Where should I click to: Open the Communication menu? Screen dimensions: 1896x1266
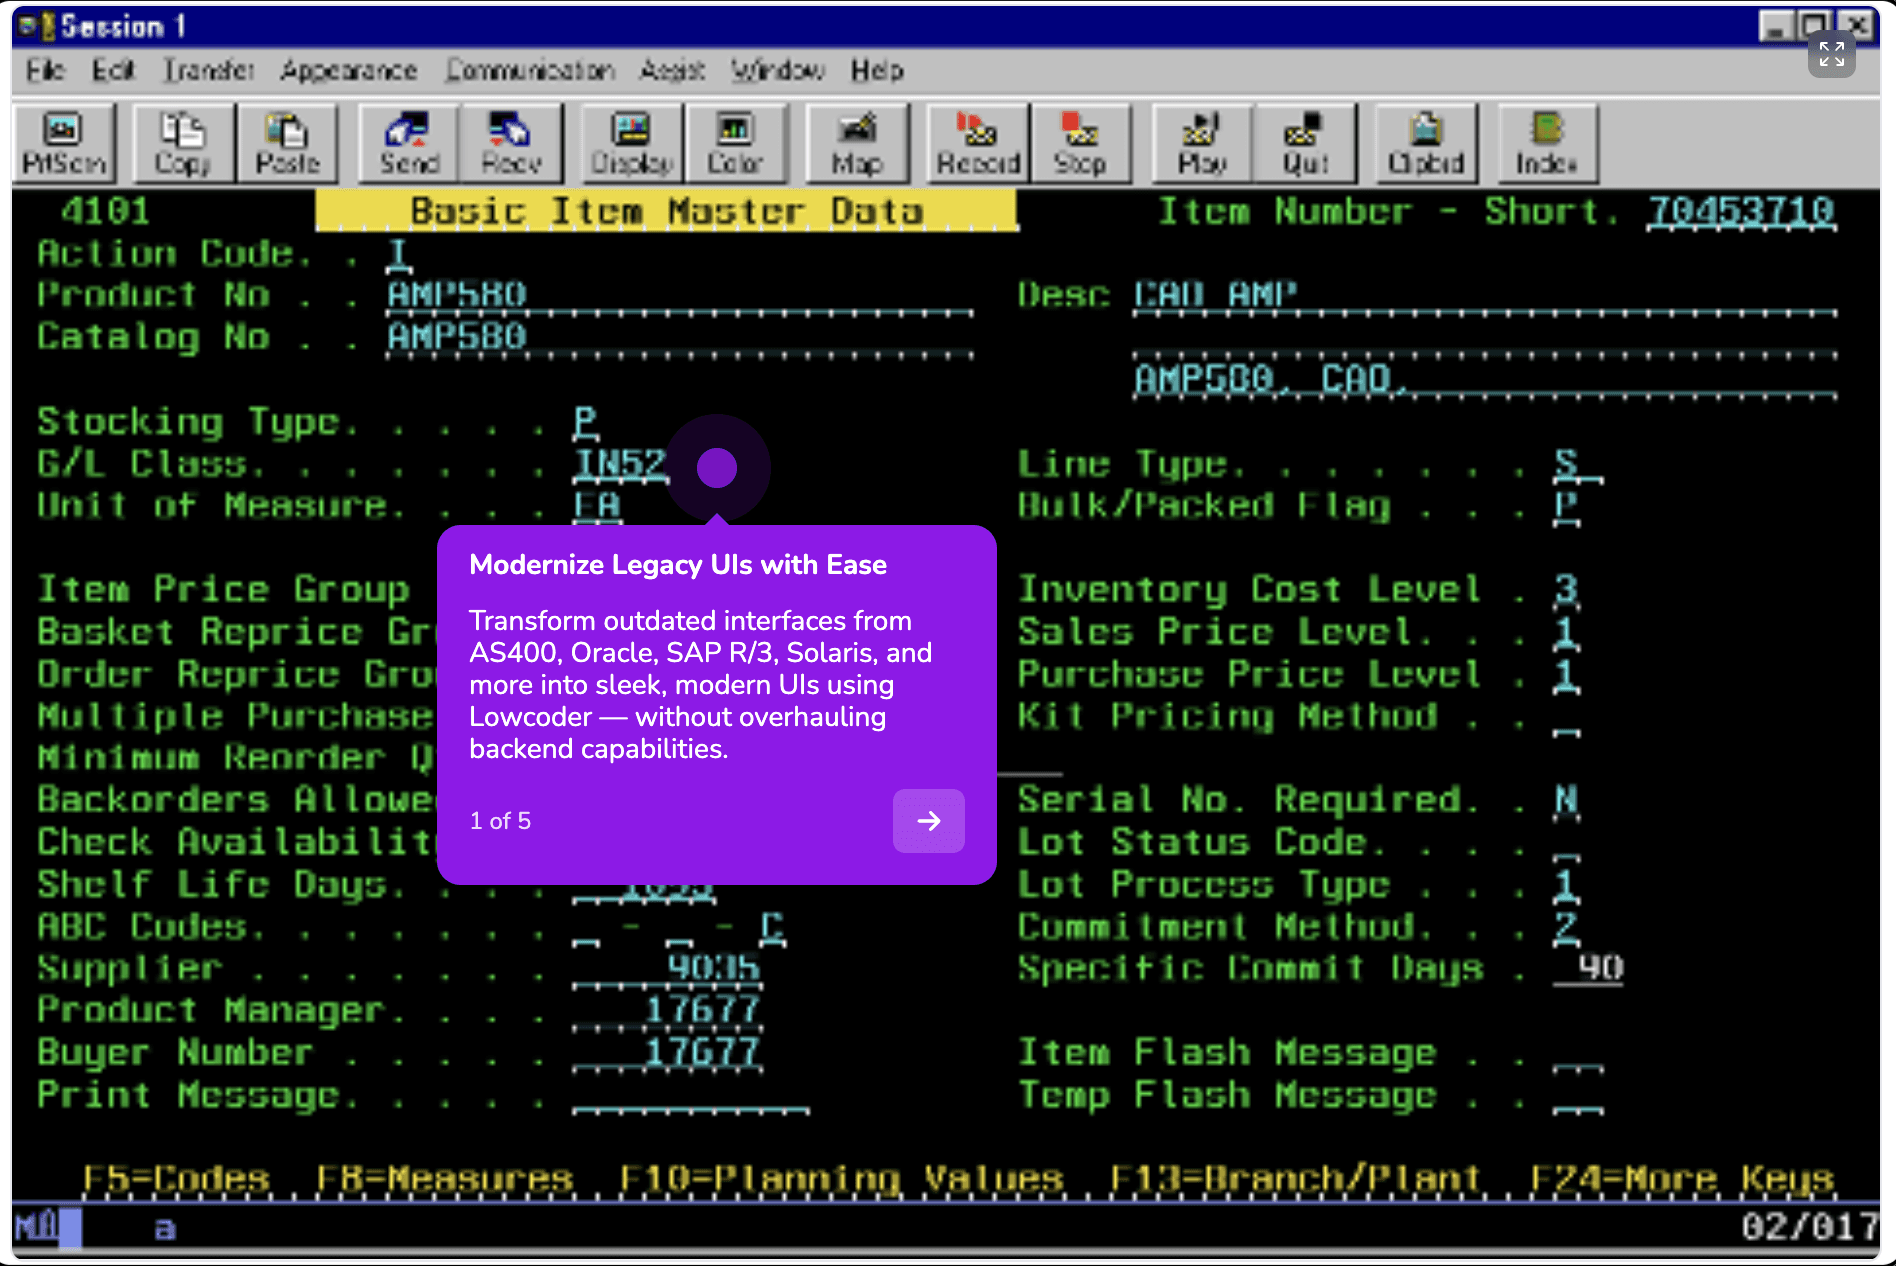pos(530,70)
